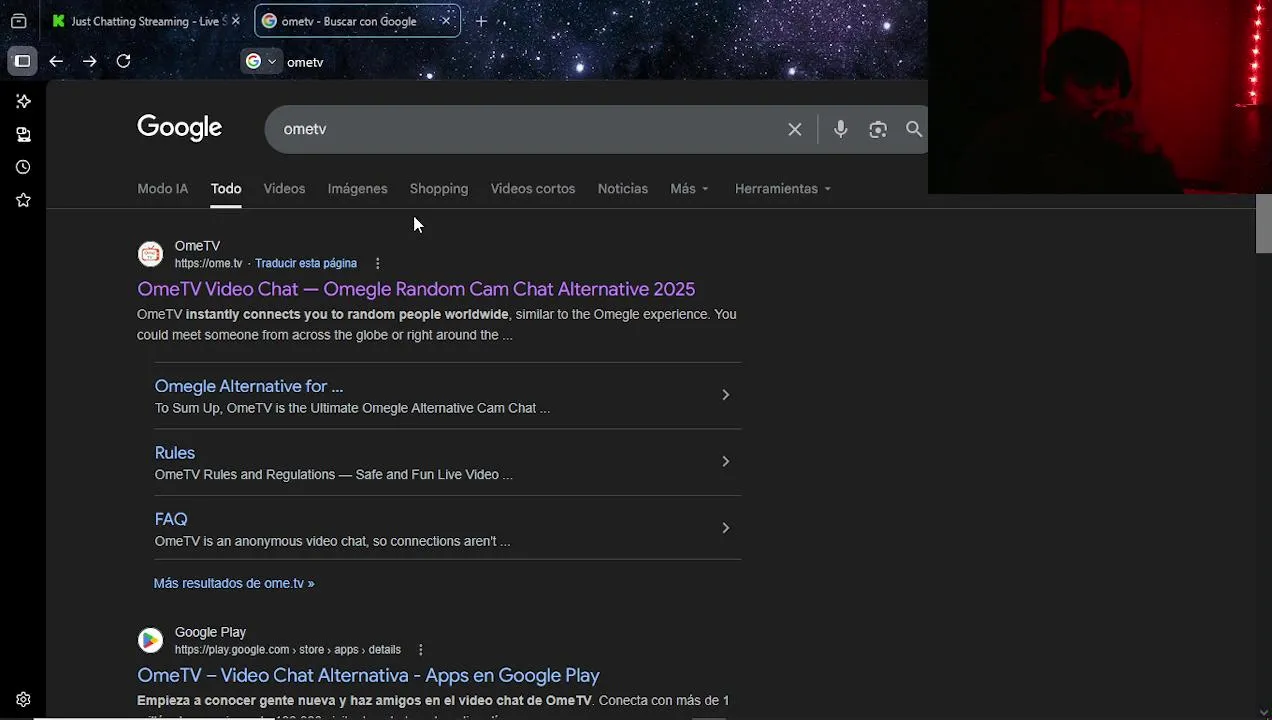Screen dimensions: 1272x720
Task: Click the scrollbar down arrow
Action: 1263,711
